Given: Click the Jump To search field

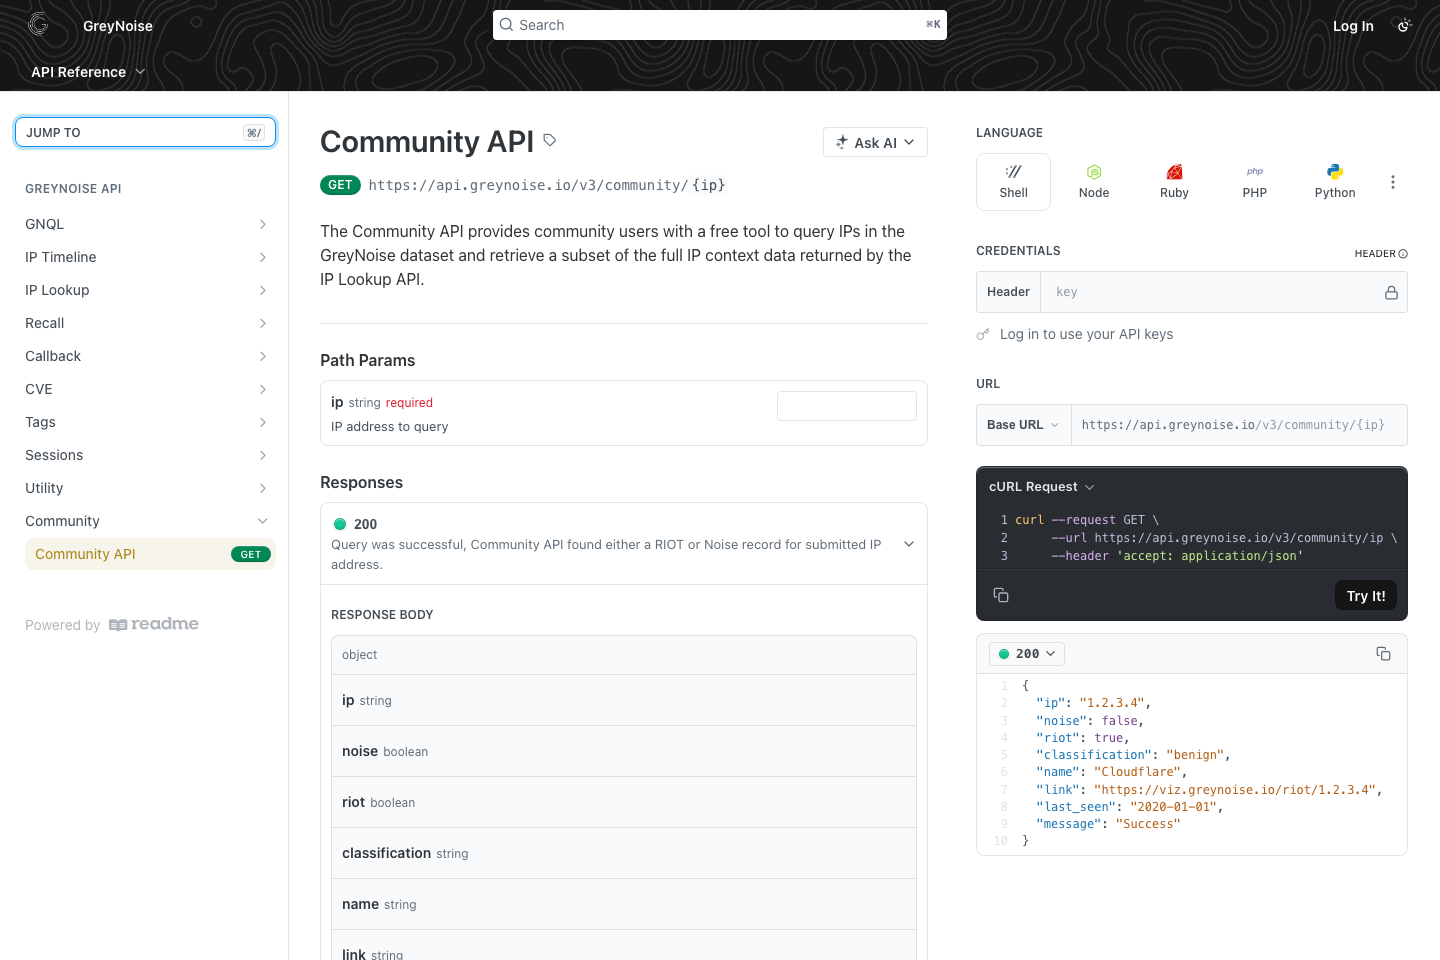Looking at the screenshot, I should 145,131.
